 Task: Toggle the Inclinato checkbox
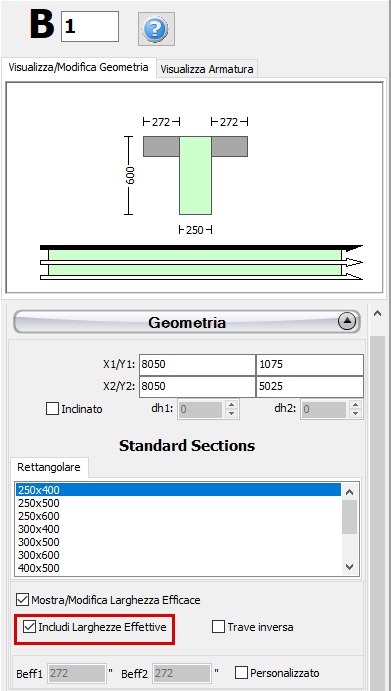(x=52, y=409)
